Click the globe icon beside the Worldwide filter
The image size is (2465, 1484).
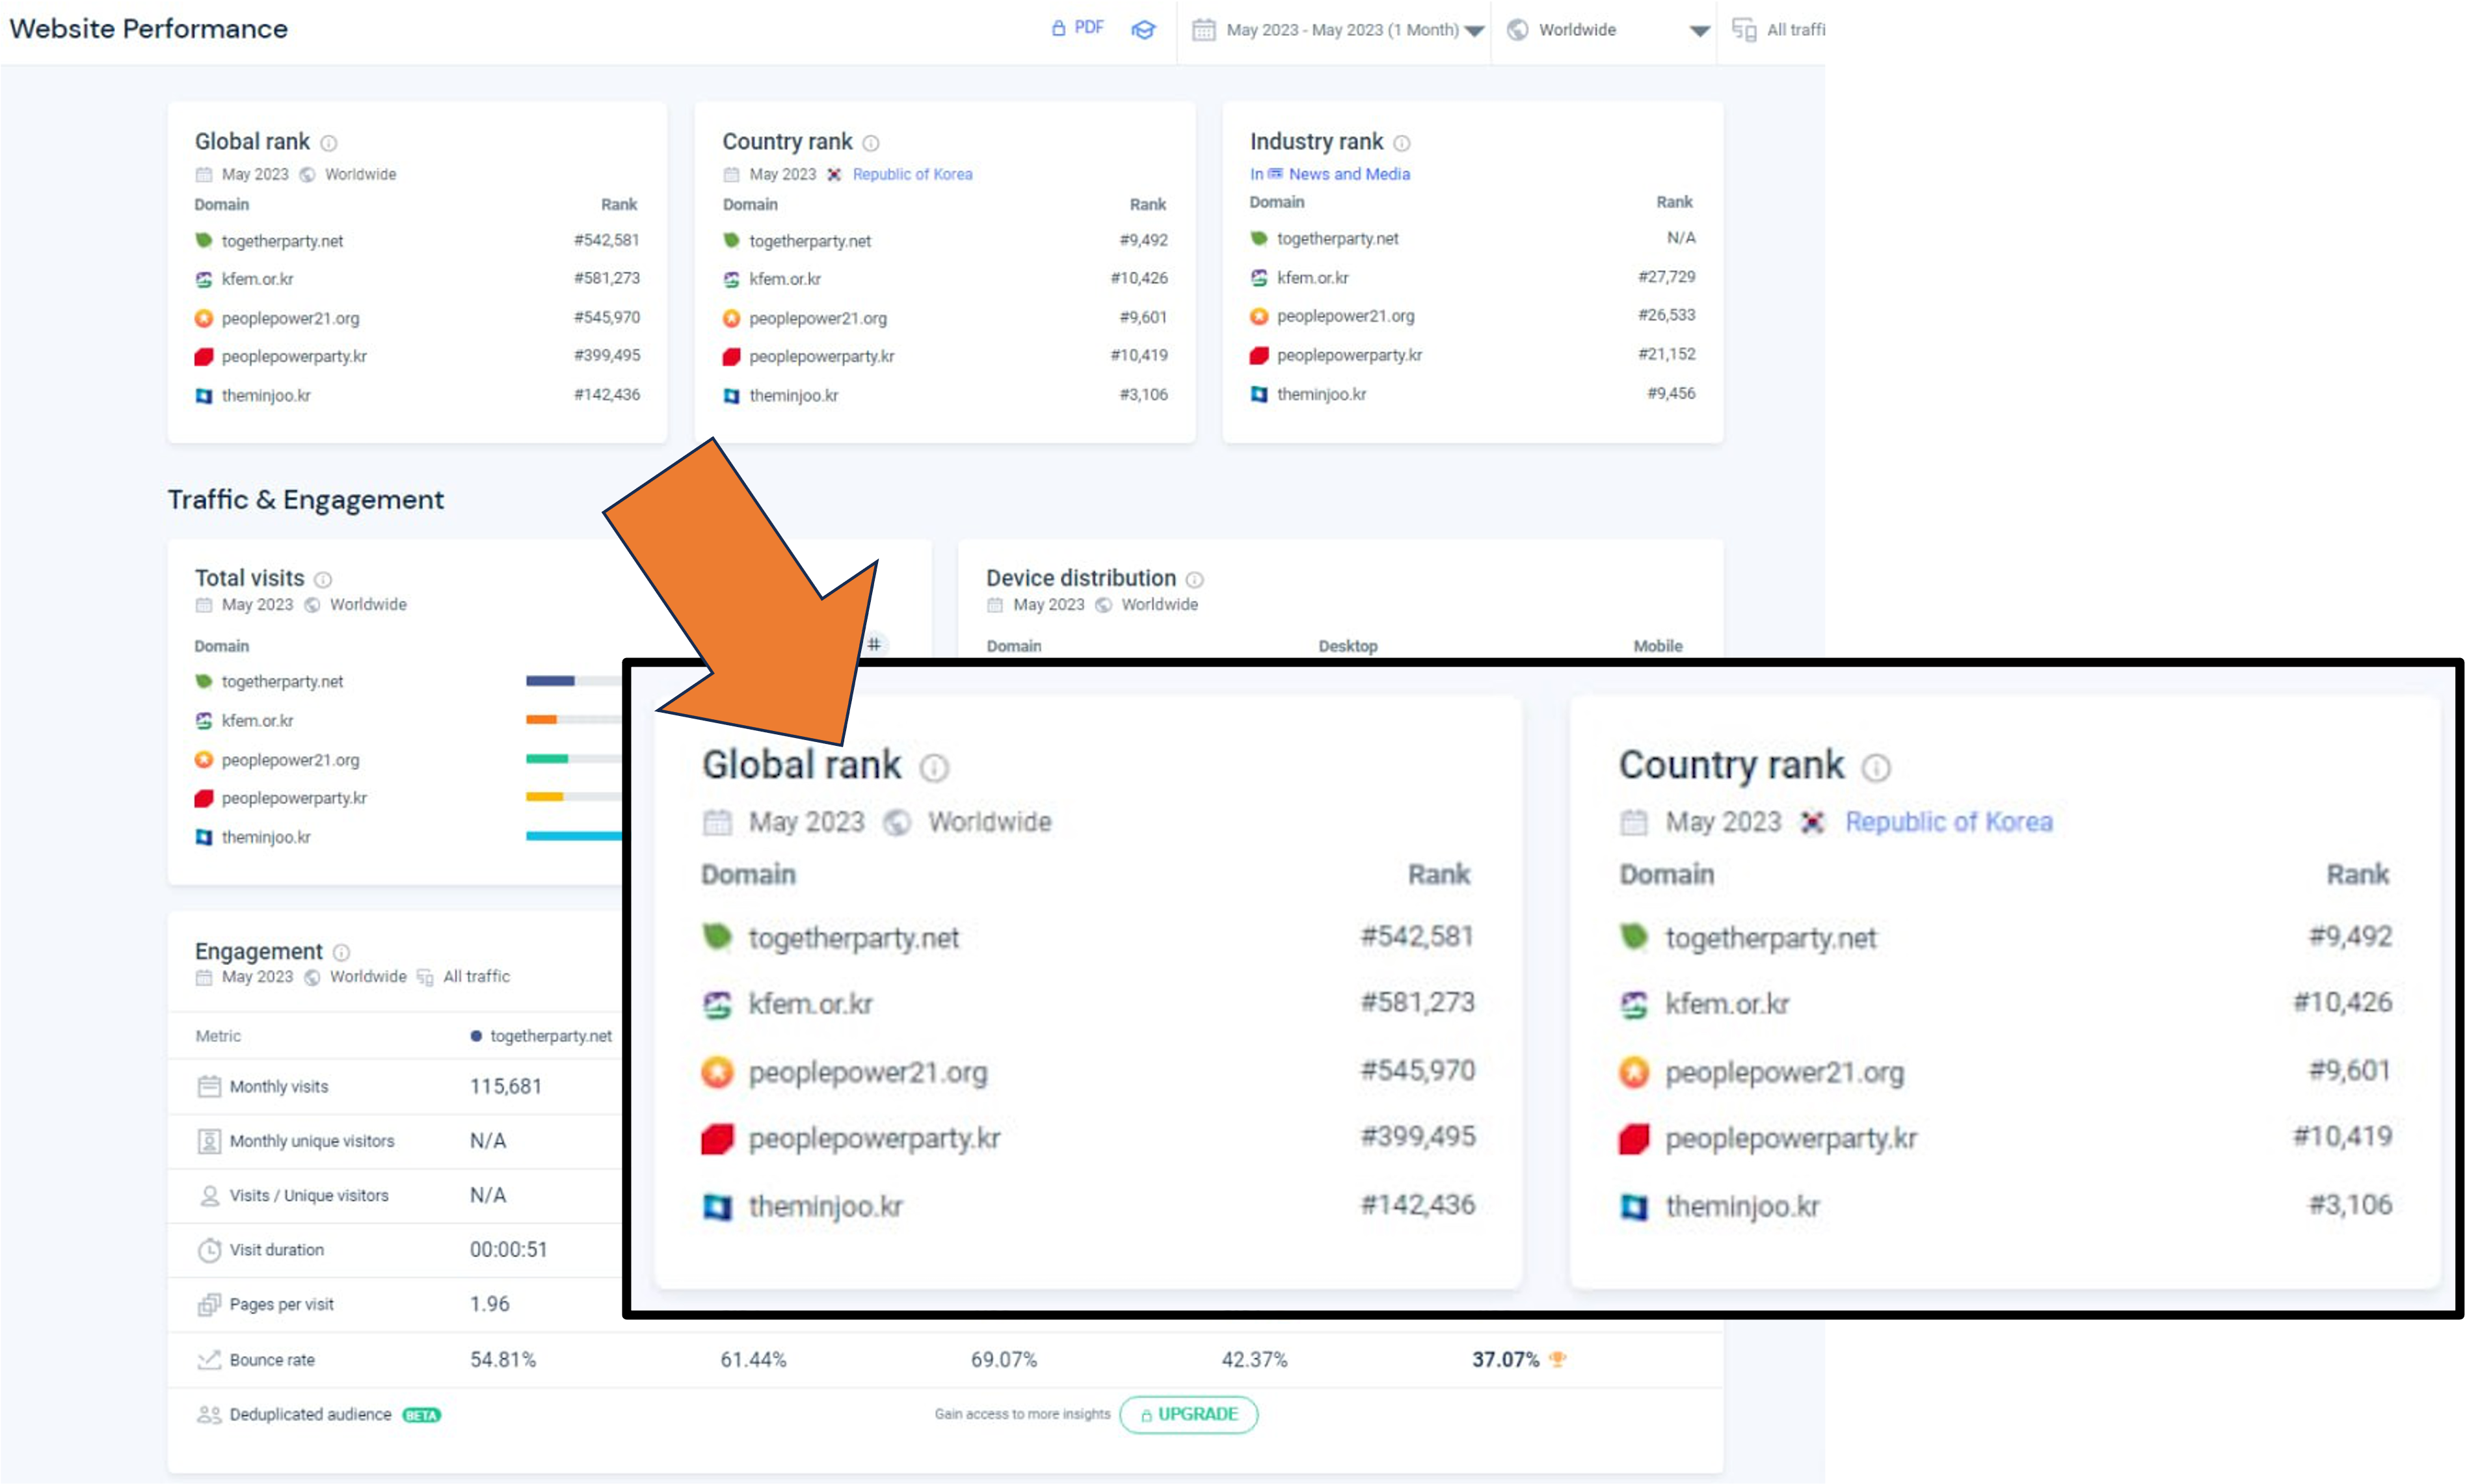pyautogui.click(x=1517, y=30)
